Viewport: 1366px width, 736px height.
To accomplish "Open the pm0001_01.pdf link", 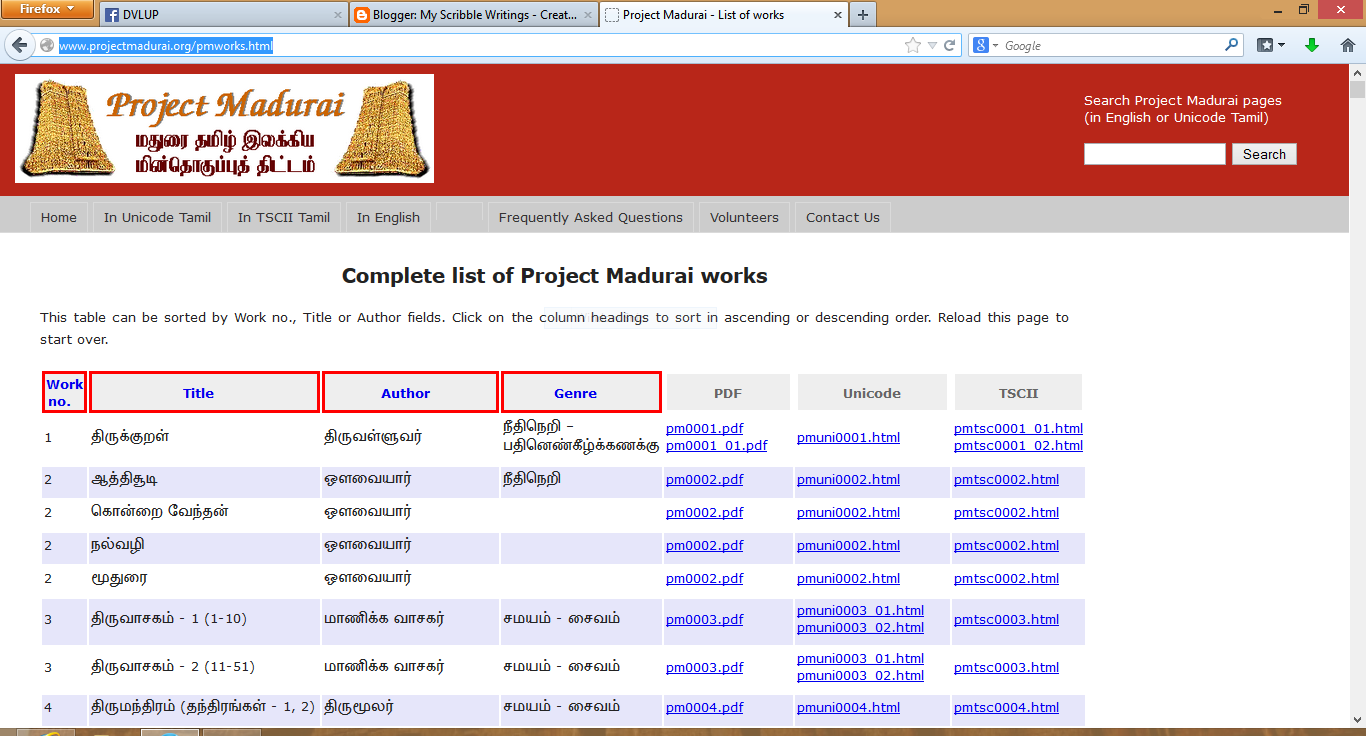I will coord(716,446).
